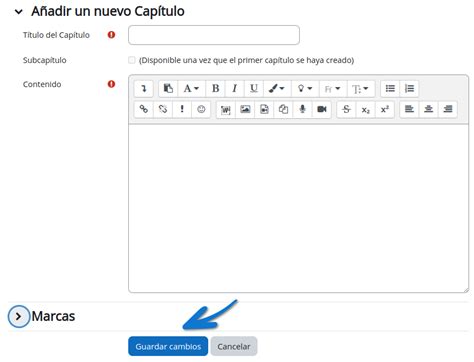The image size is (474, 362).
Task: Toggle the editor toolbar expand arrow
Action: tap(144, 89)
